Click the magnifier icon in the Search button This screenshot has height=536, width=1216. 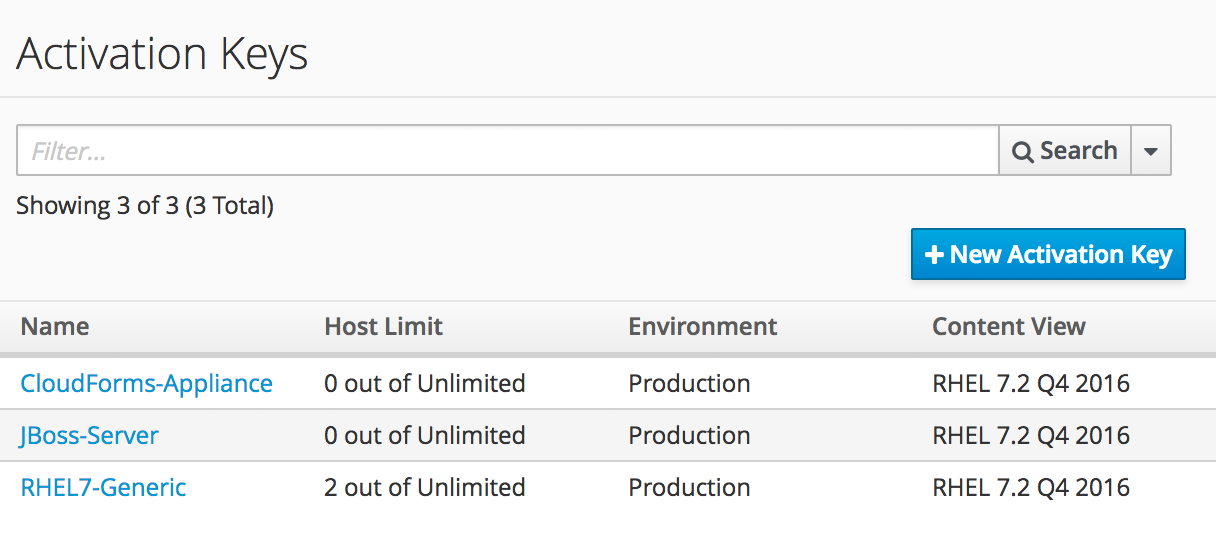pos(1022,152)
